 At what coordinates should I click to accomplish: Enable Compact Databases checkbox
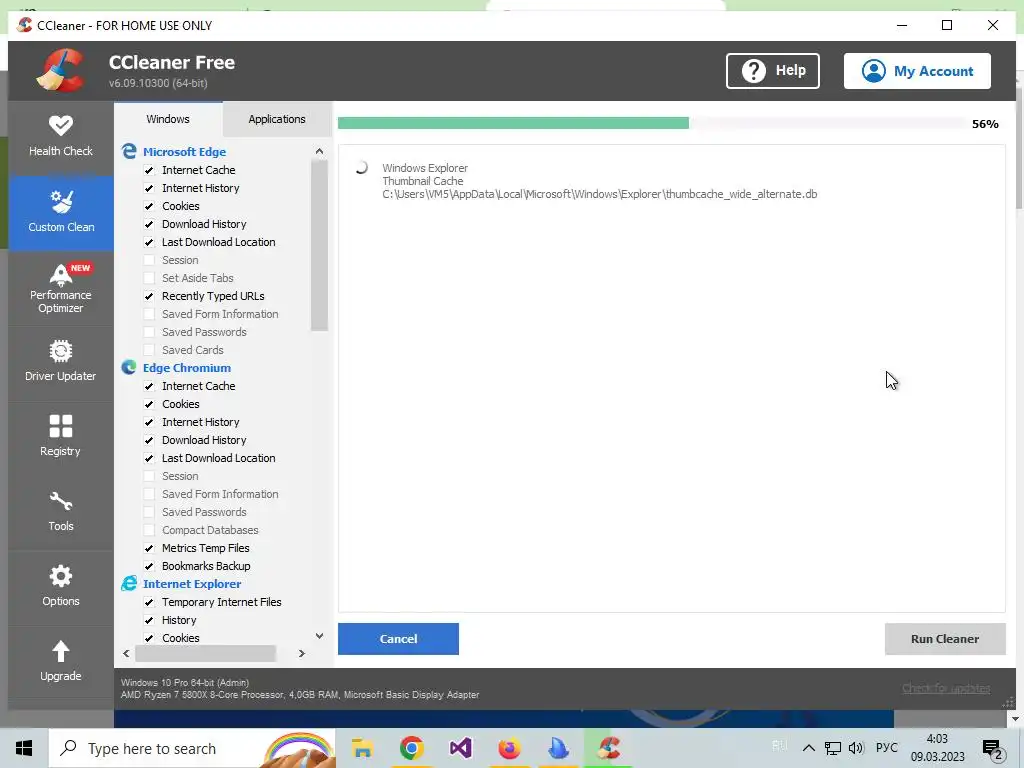coord(149,530)
